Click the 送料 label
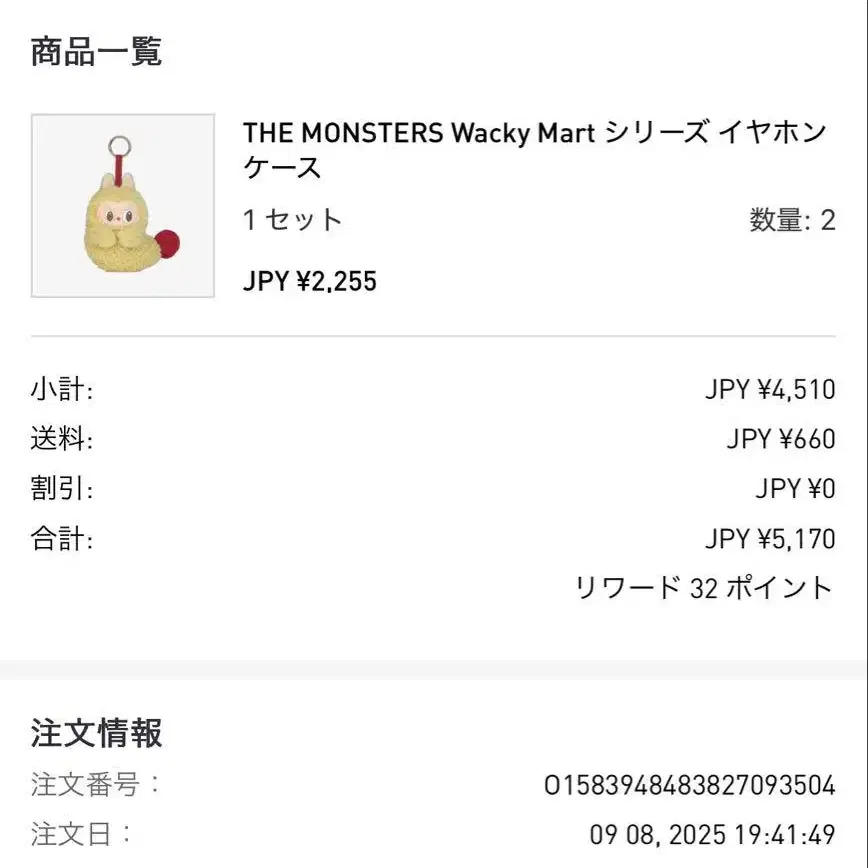This screenshot has height=868, width=868. (x=61, y=439)
